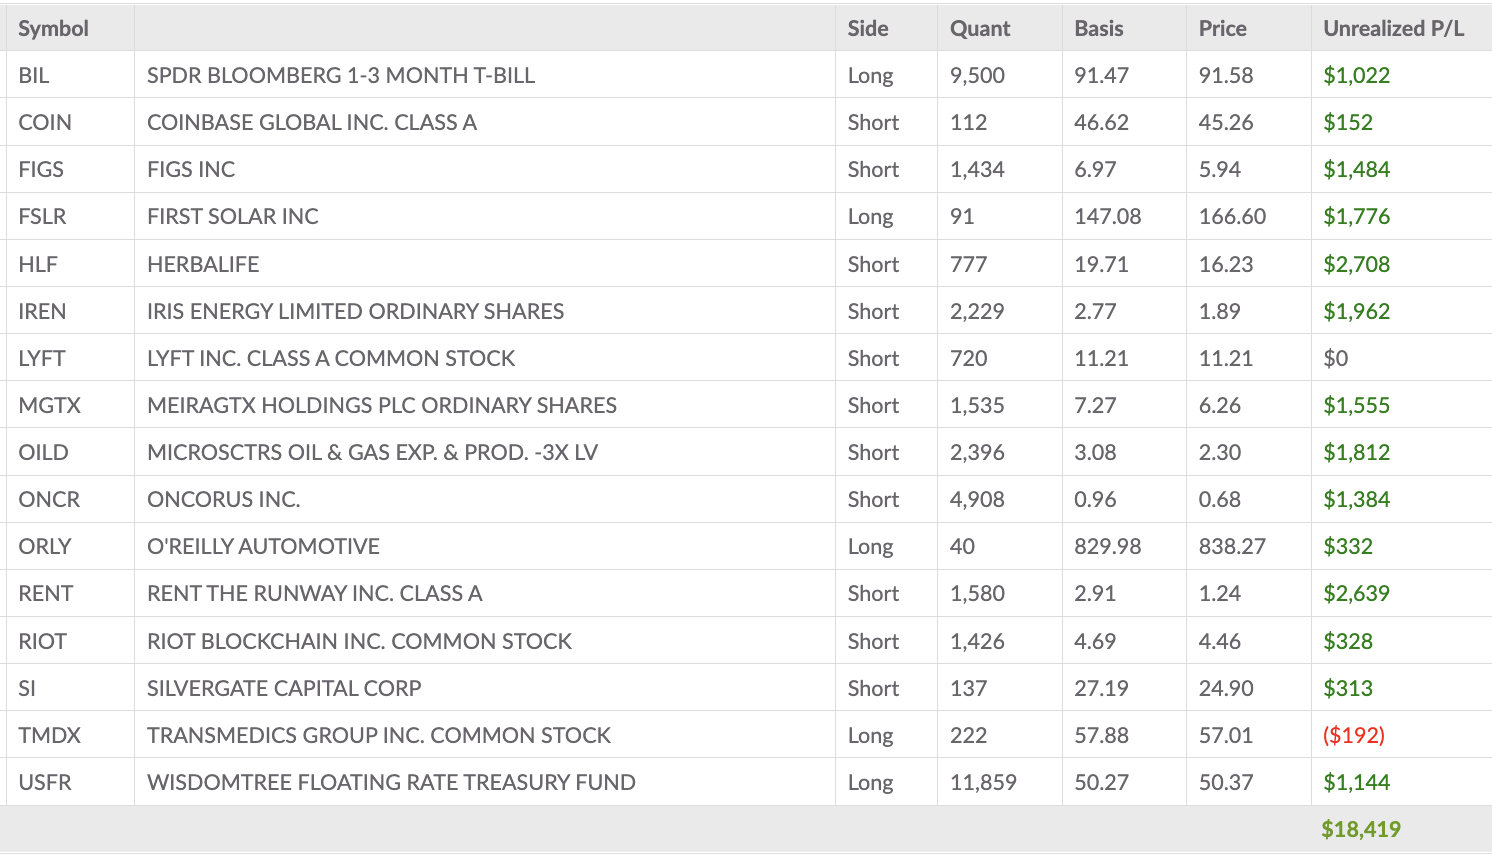The image size is (1492, 860).
Task: Click the 1,434 quantity for FIGS
Action: tap(977, 169)
